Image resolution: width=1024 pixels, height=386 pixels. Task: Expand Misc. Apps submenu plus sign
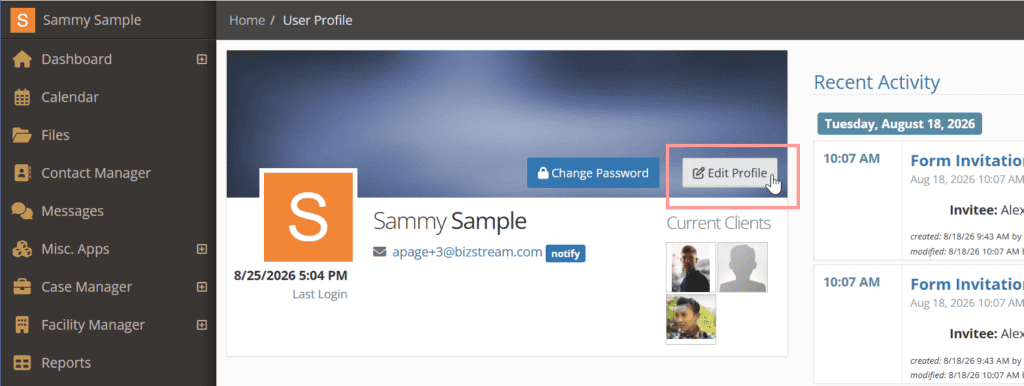[202, 249]
